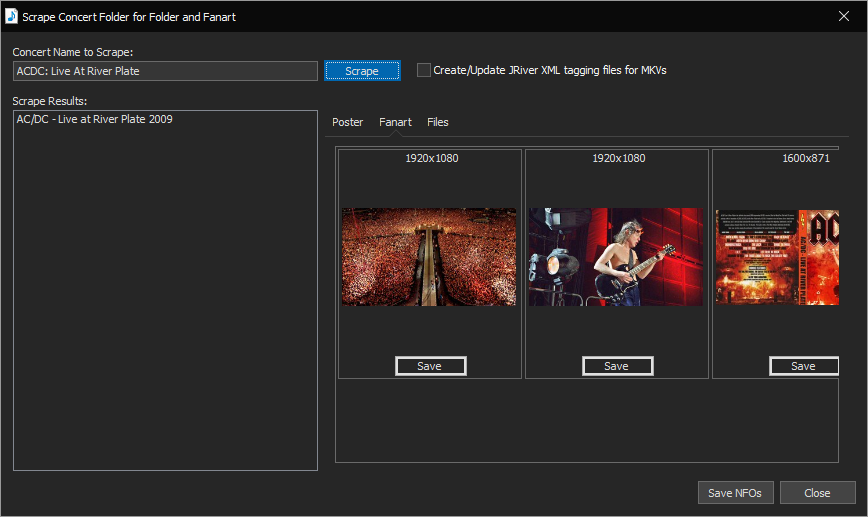Screen dimensions: 868x517
Task: Click the stadium crowd fanart thumbnail
Action: coord(429,257)
